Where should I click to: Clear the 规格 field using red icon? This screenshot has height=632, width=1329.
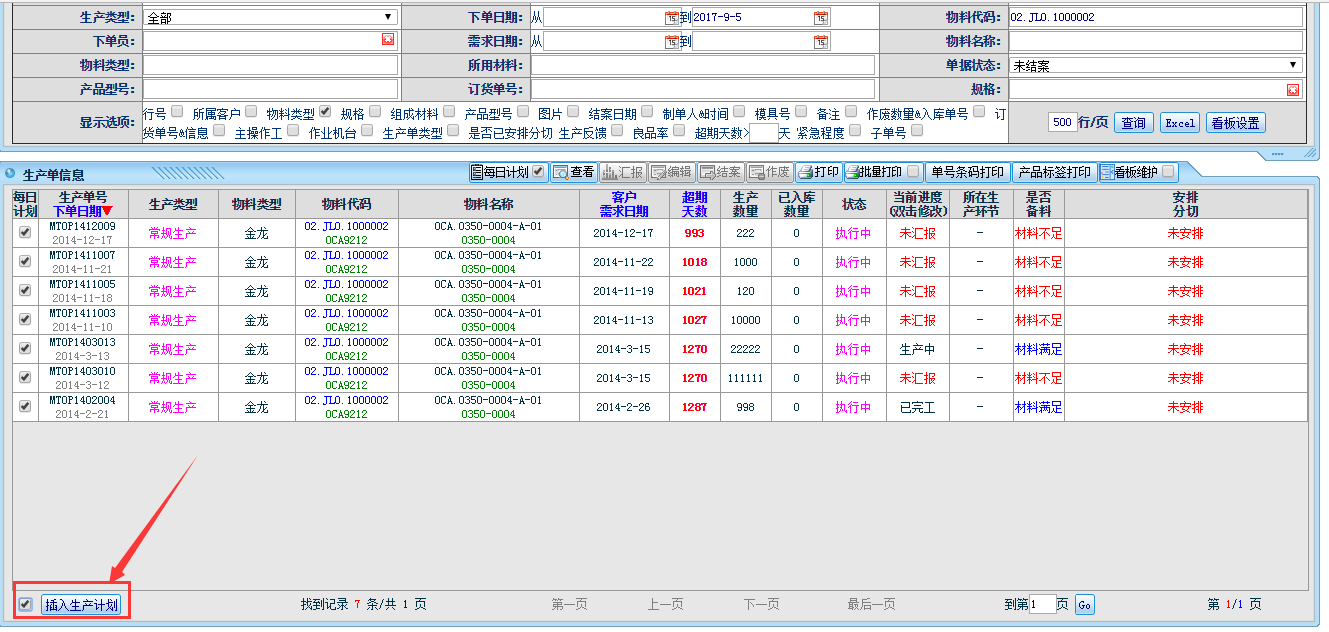coord(1293,90)
